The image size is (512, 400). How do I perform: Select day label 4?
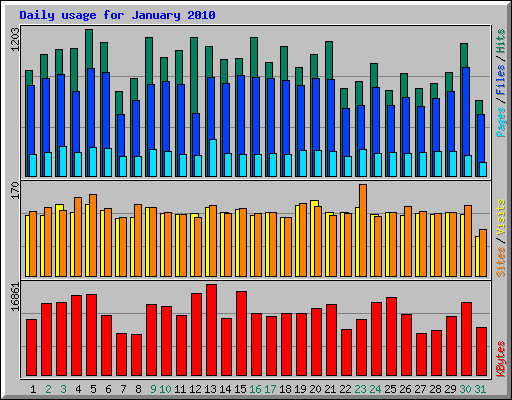pos(78,389)
